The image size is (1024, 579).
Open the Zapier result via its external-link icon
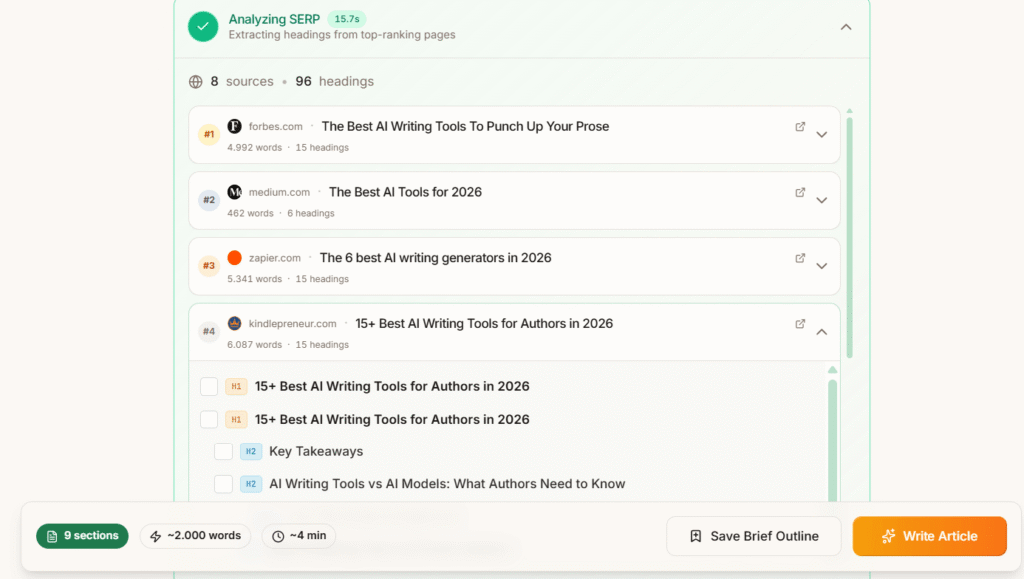tap(800, 258)
